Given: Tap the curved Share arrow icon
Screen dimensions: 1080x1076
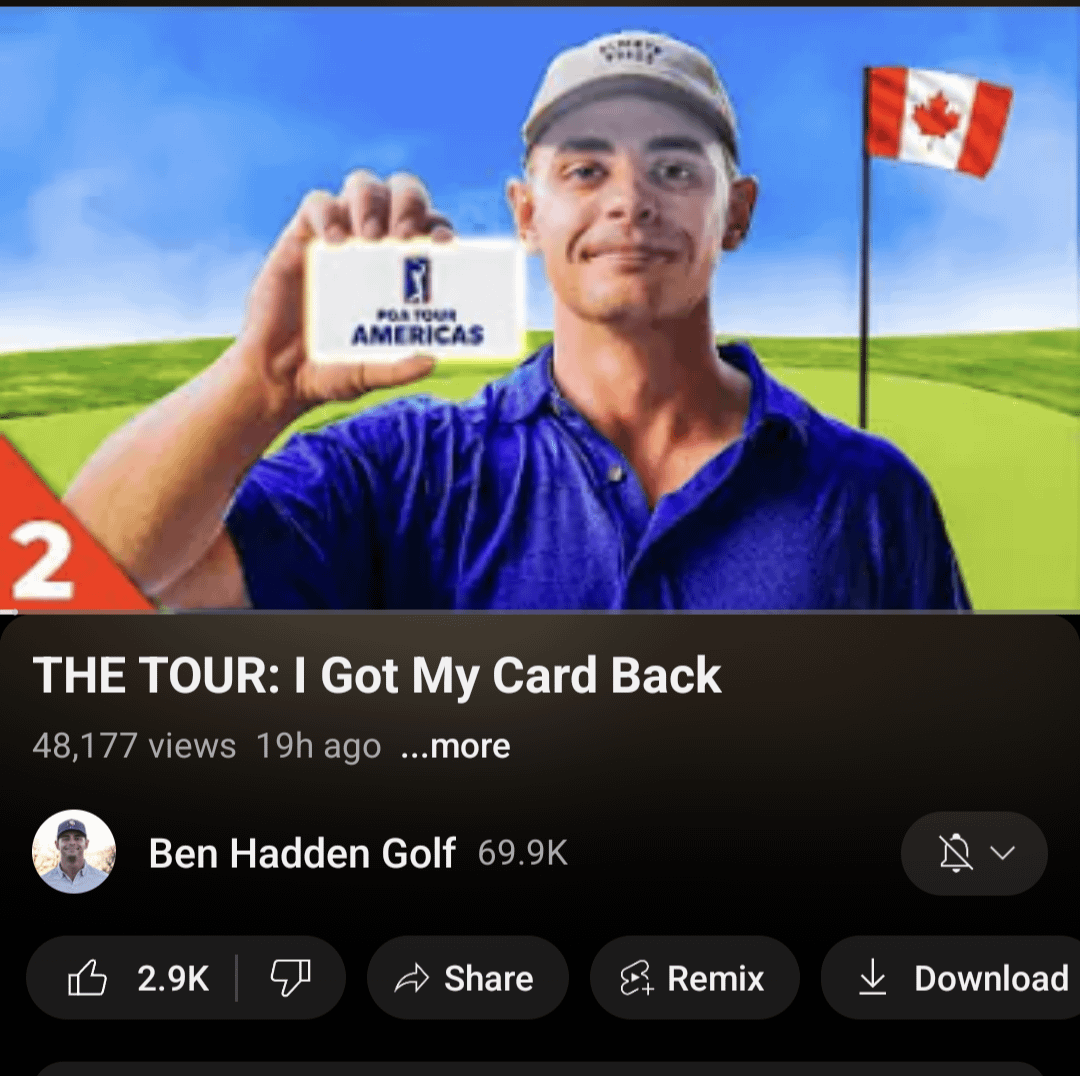Looking at the screenshot, I should pyautogui.click(x=411, y=979).
